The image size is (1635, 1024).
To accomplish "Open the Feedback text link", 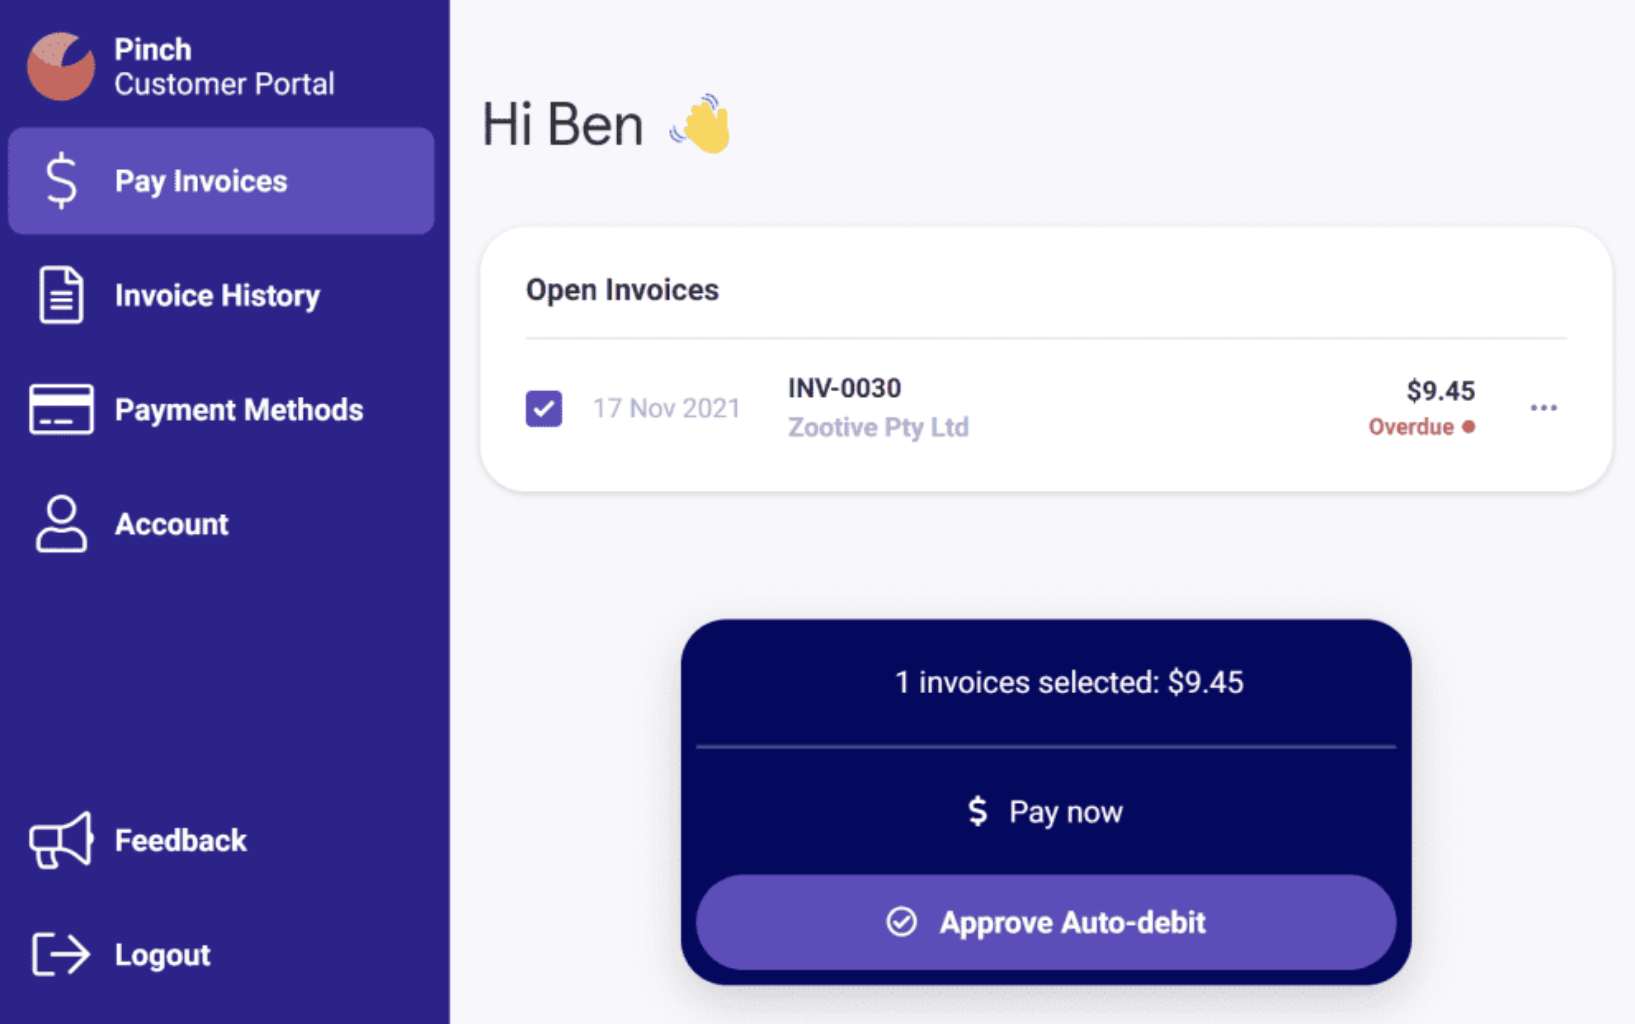I will coord(180,840).
